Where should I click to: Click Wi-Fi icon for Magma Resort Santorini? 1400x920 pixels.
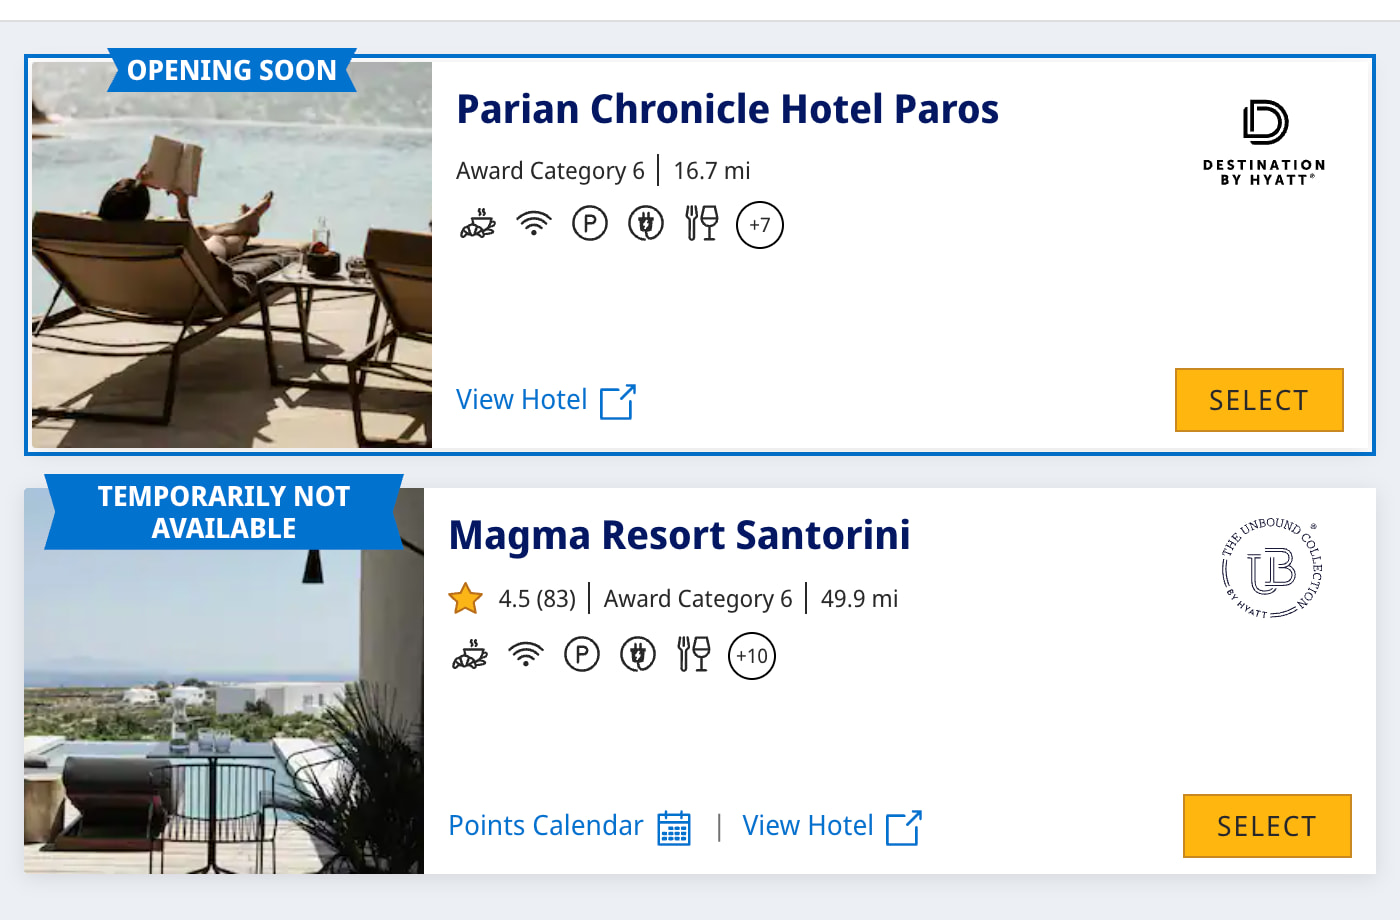[x=526, y=655]
